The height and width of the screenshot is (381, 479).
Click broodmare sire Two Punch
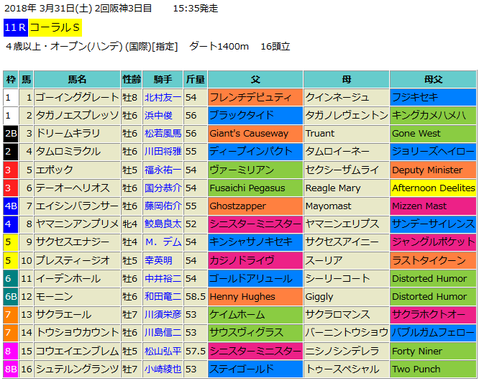click(x=433, y=369)
